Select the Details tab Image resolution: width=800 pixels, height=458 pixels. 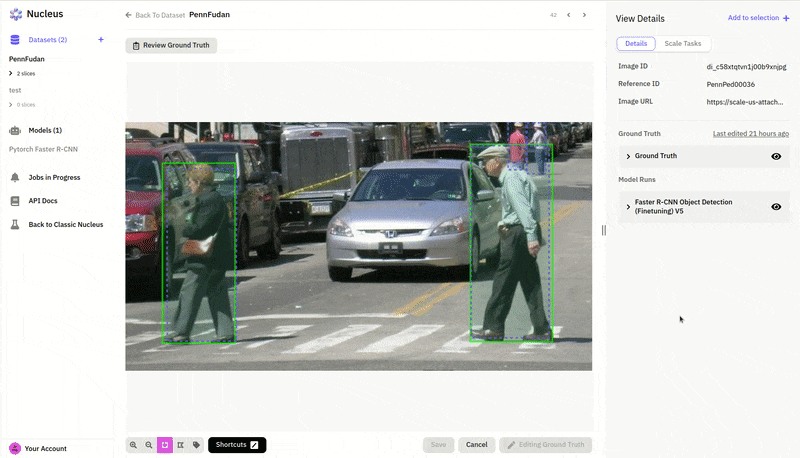636,44
